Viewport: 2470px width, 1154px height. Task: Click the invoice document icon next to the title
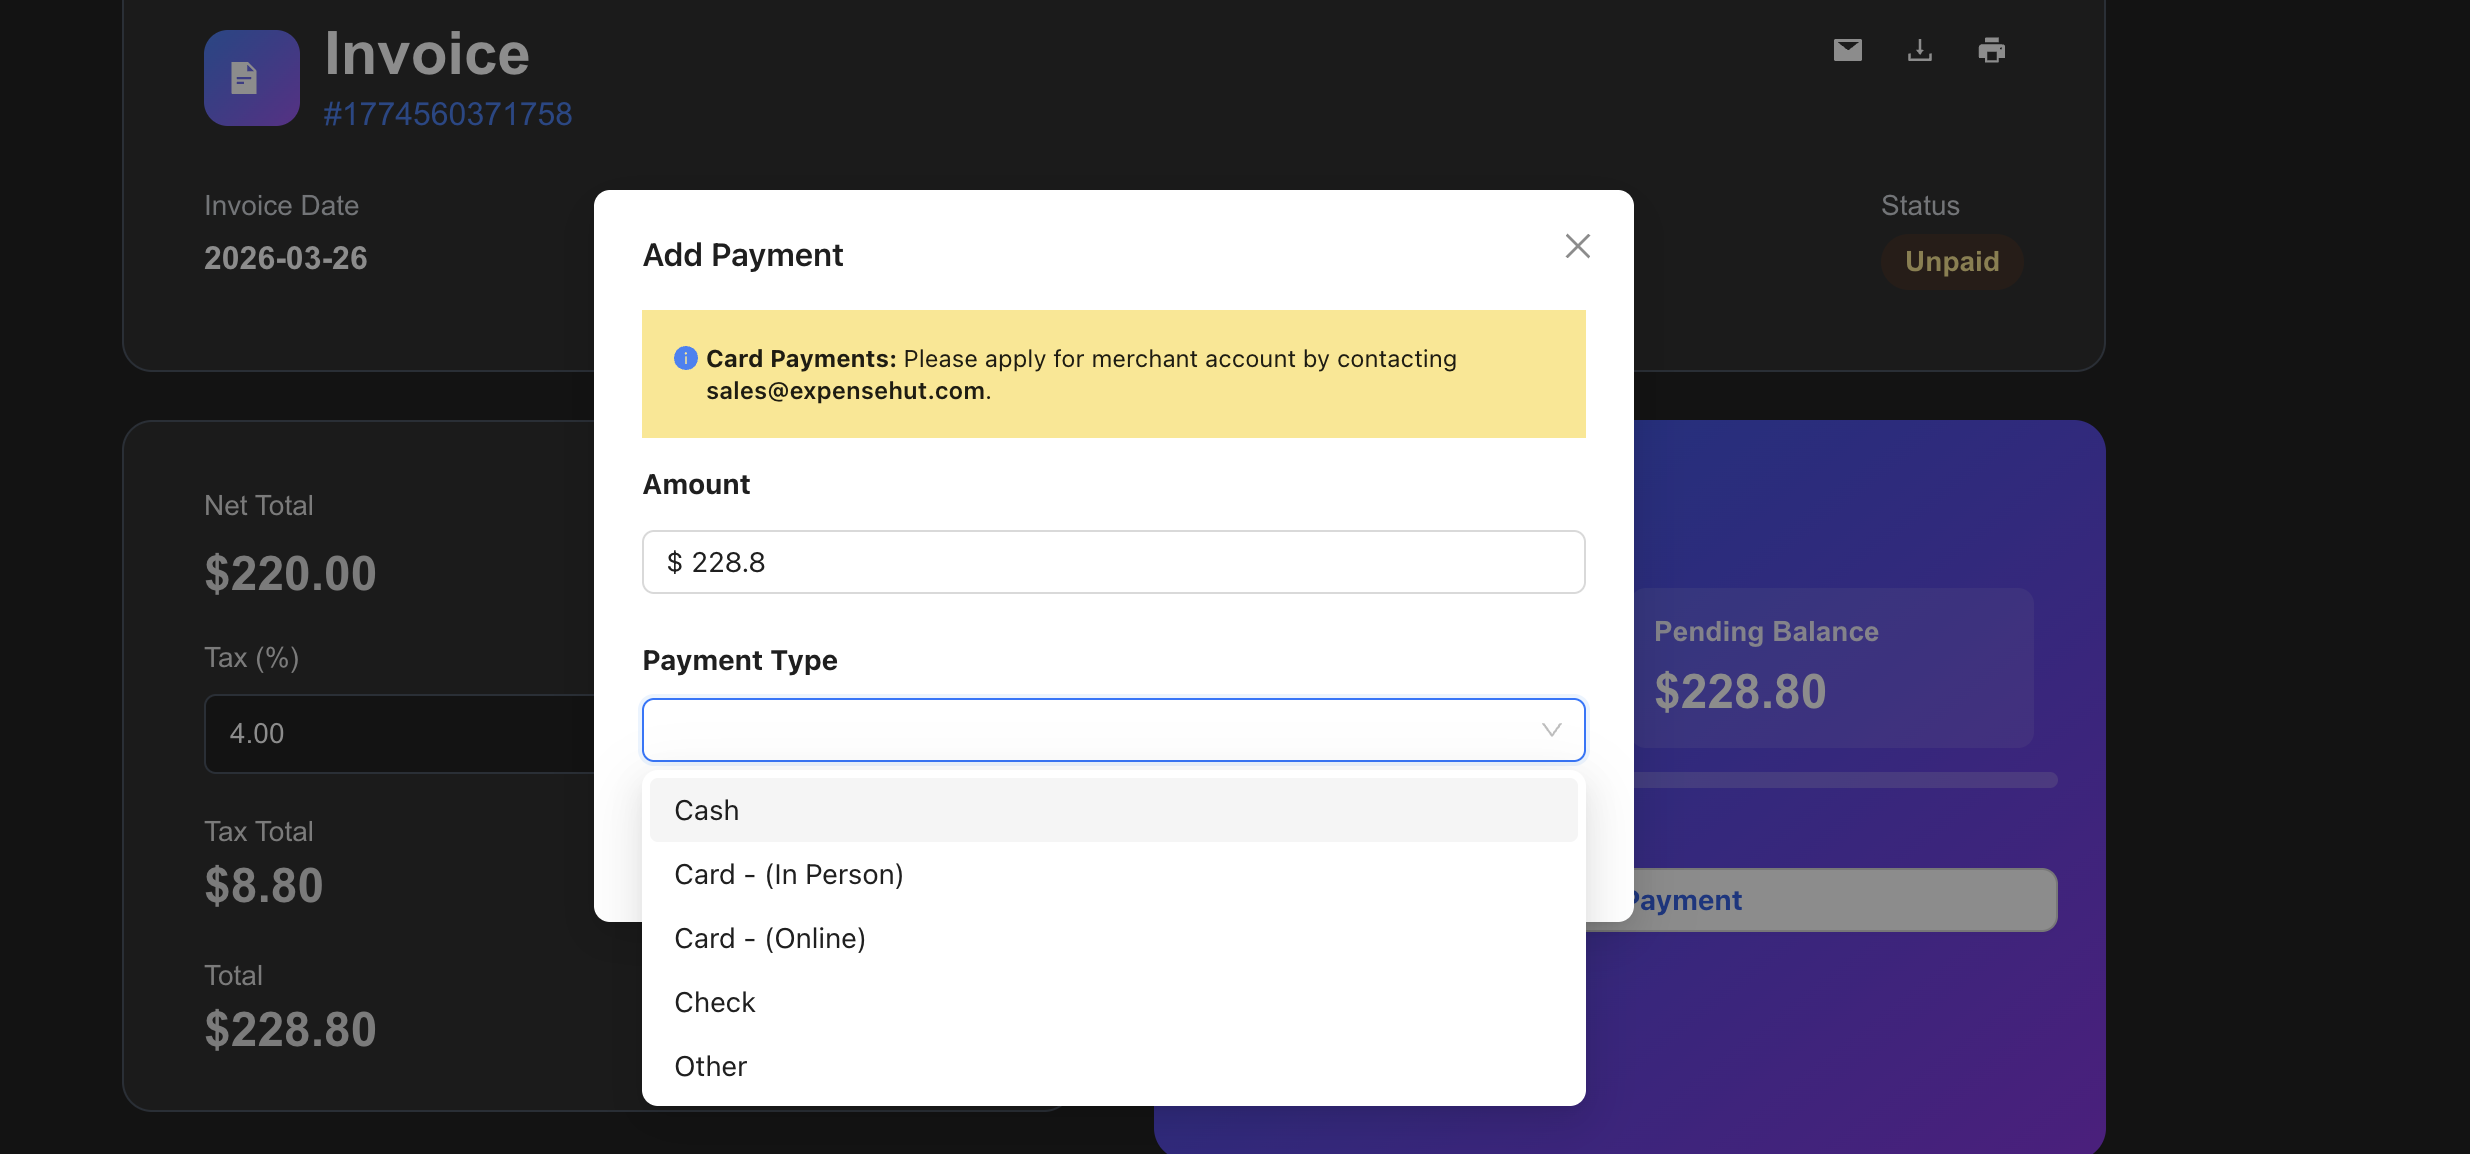[250, 77]
